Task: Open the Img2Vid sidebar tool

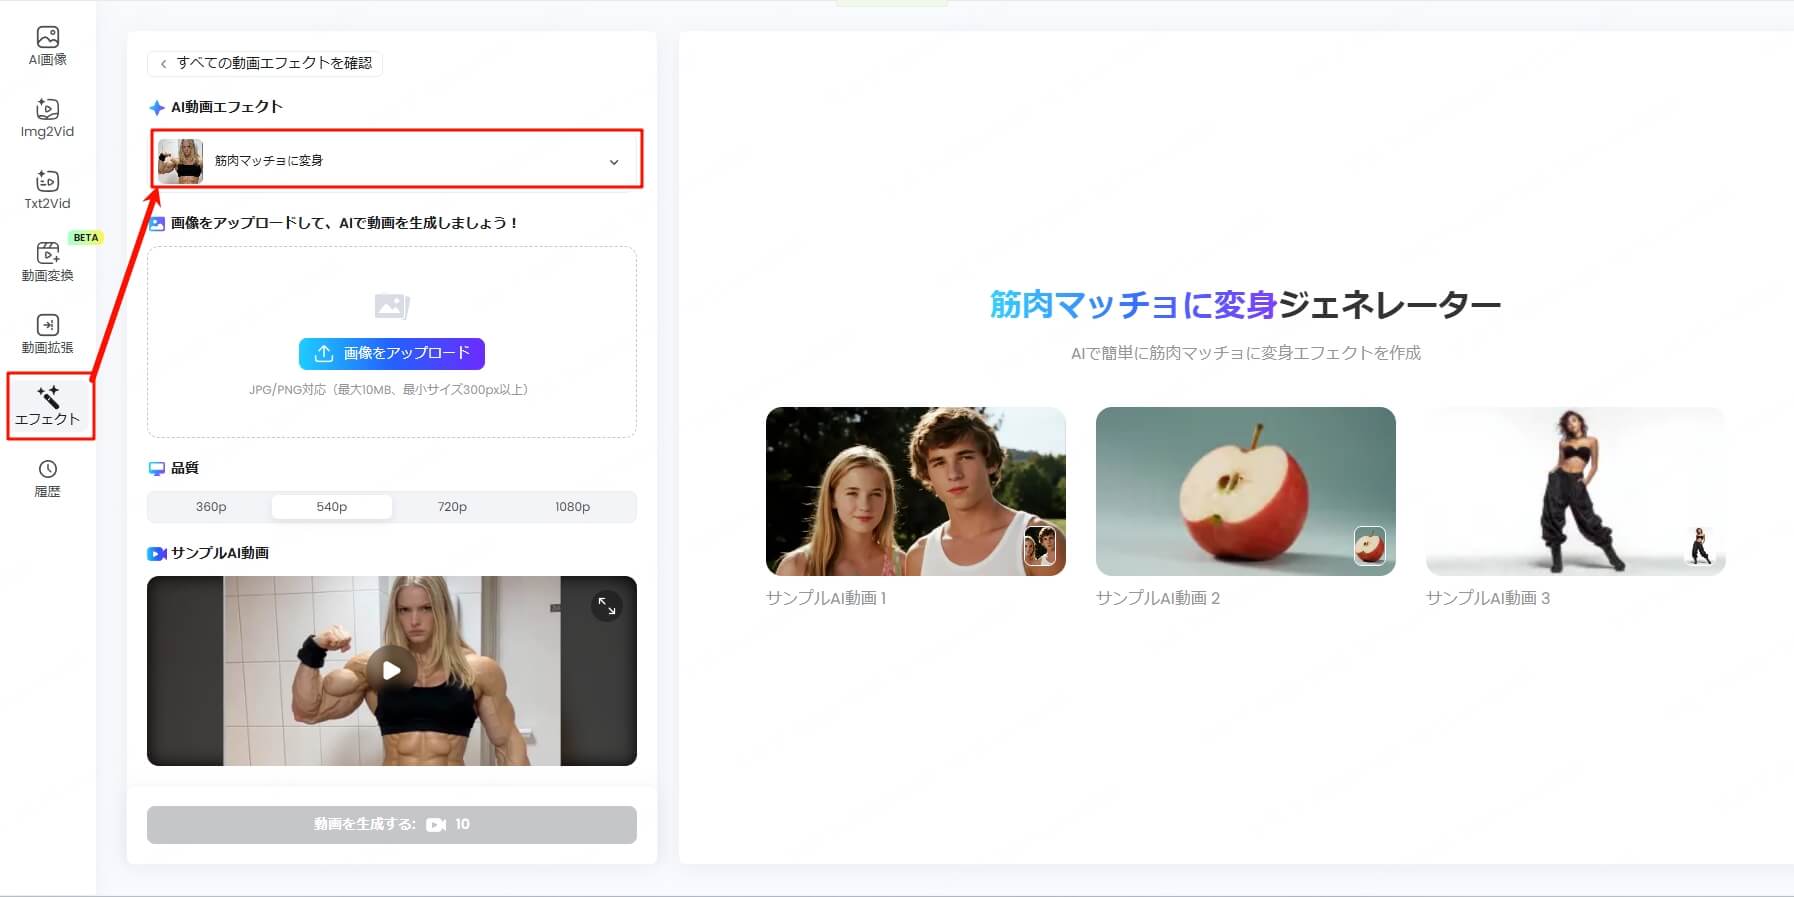Action: (x=47, y=118)
